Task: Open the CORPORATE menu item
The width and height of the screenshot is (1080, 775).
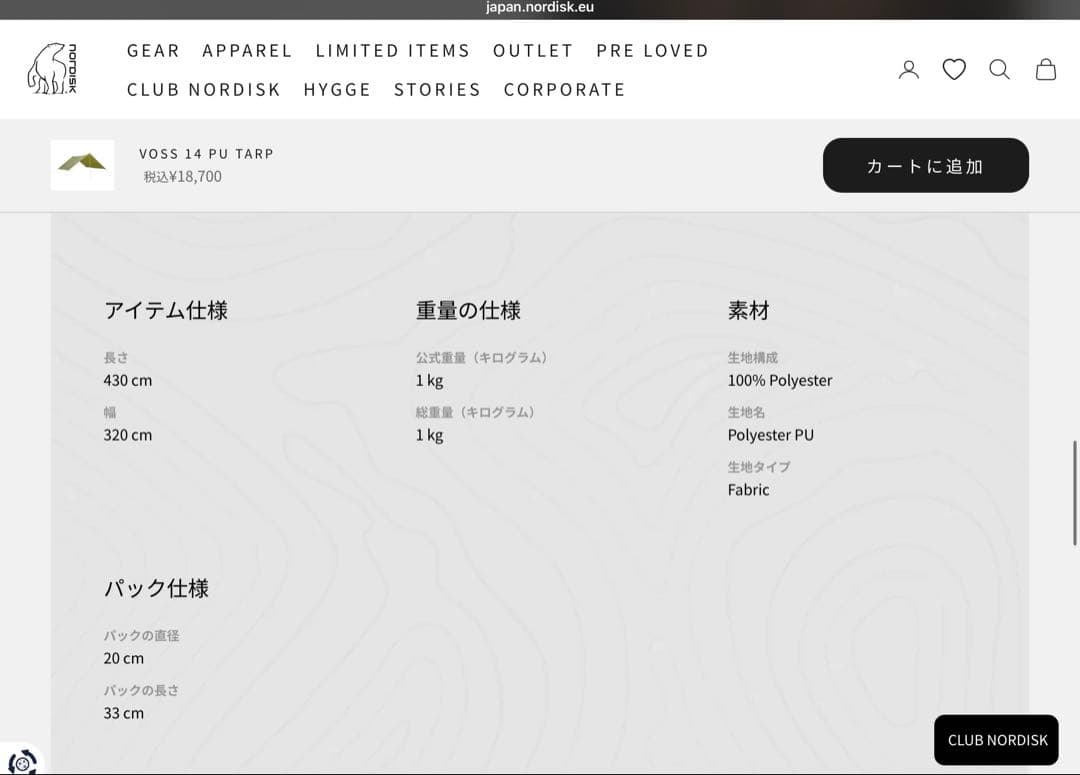Action: [564, 90]
